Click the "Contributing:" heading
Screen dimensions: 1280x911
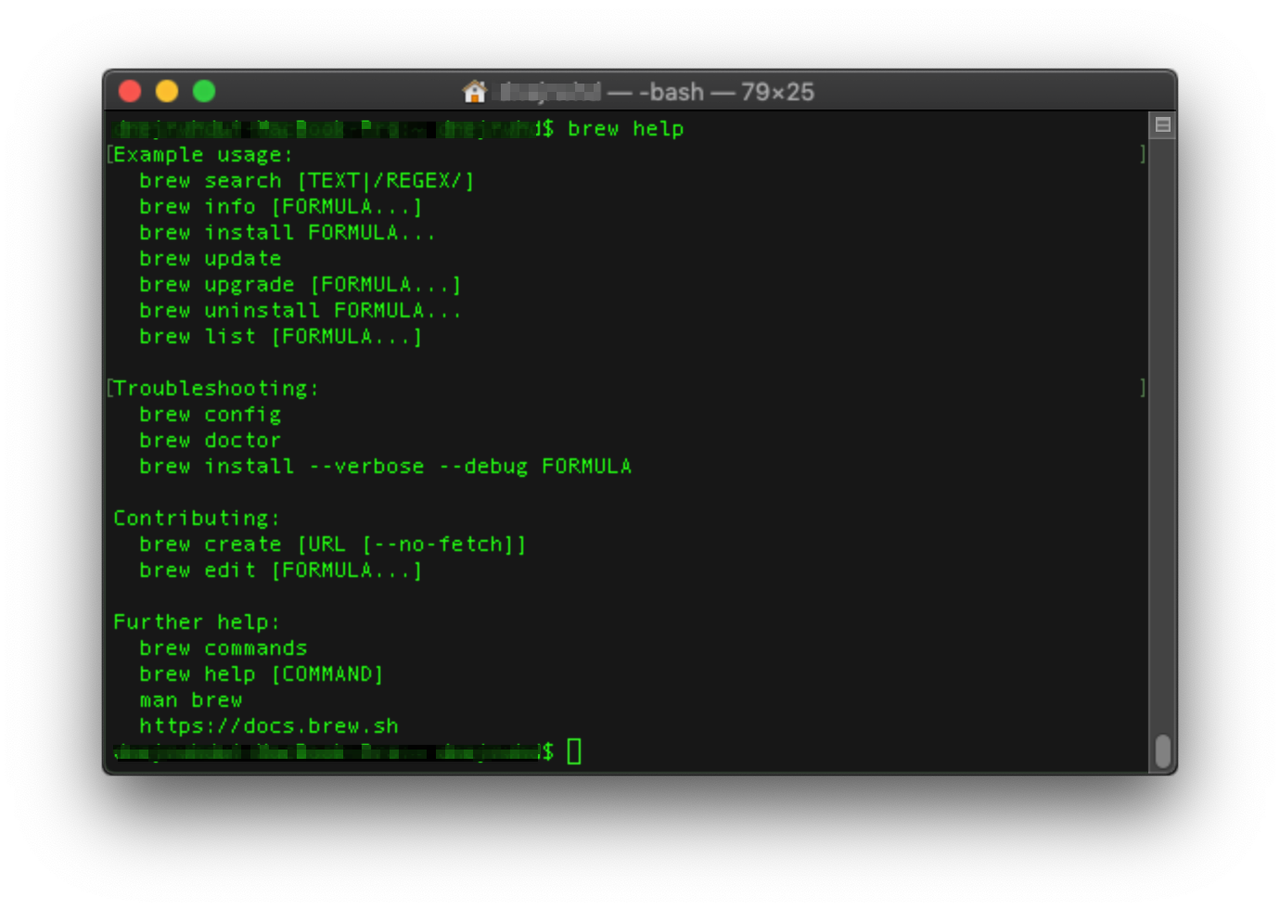[197, 518]
